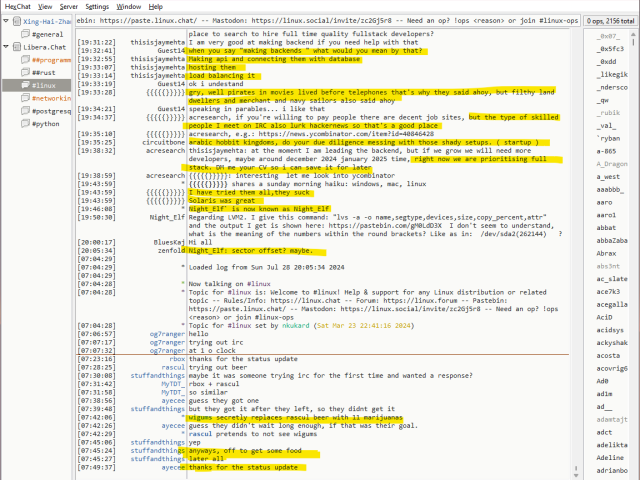Click the ops and total count button
Viewport: 640px width, 480px height.
(x=608, y=20)
